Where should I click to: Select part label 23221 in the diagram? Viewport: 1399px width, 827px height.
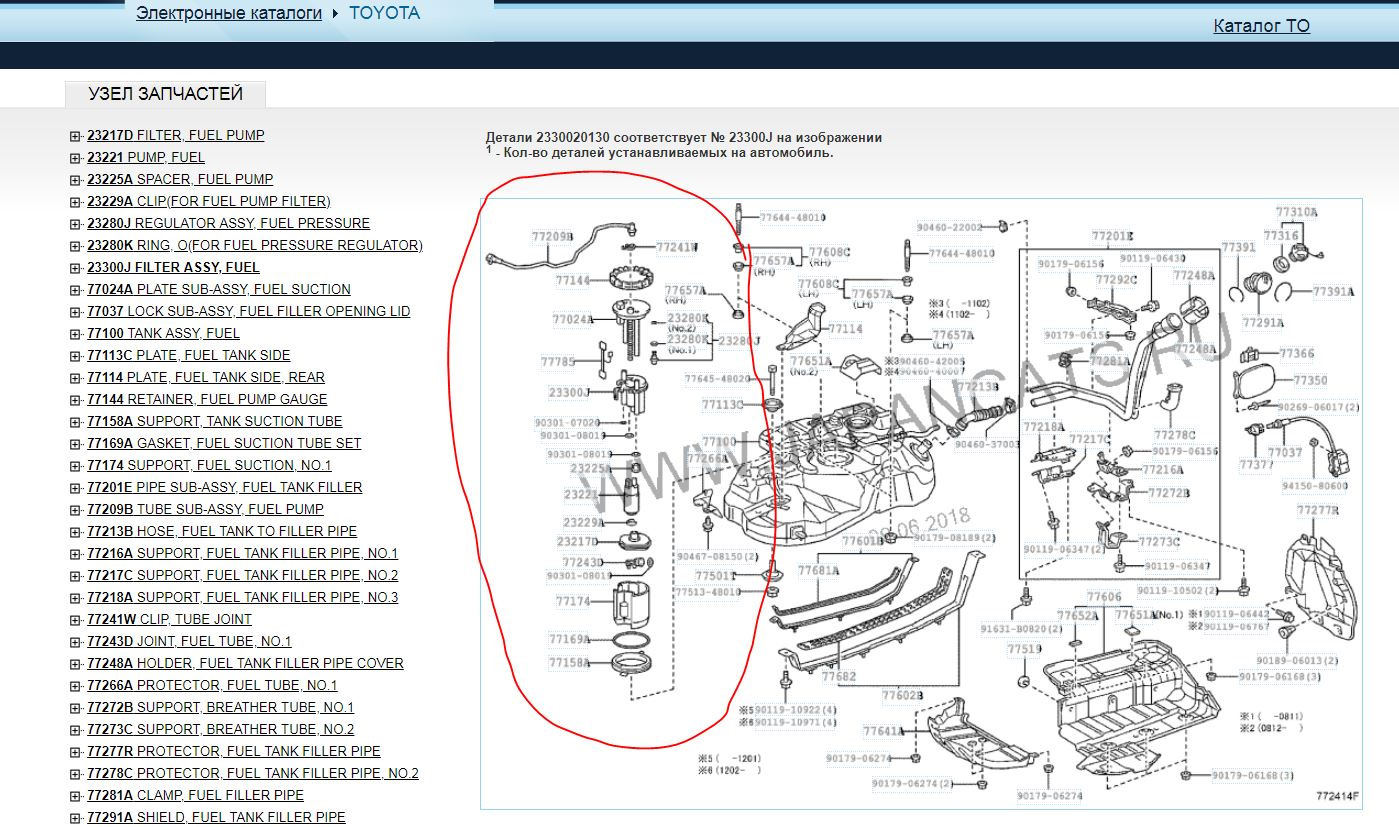(580, 495)
